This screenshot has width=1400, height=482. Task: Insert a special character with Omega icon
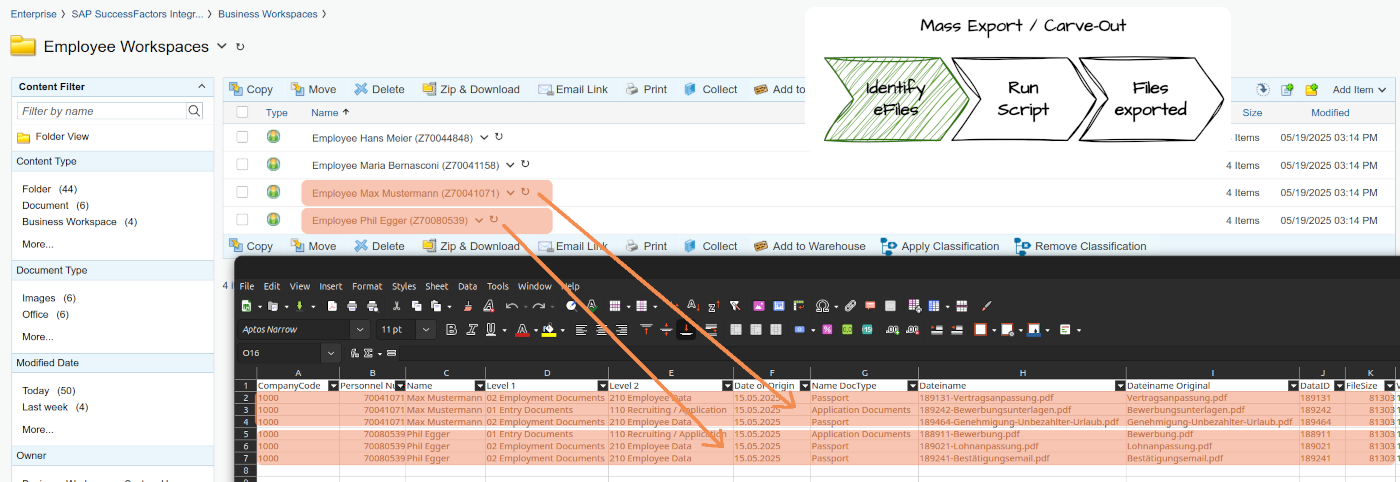pyautogui.click(x=822, y=306)
